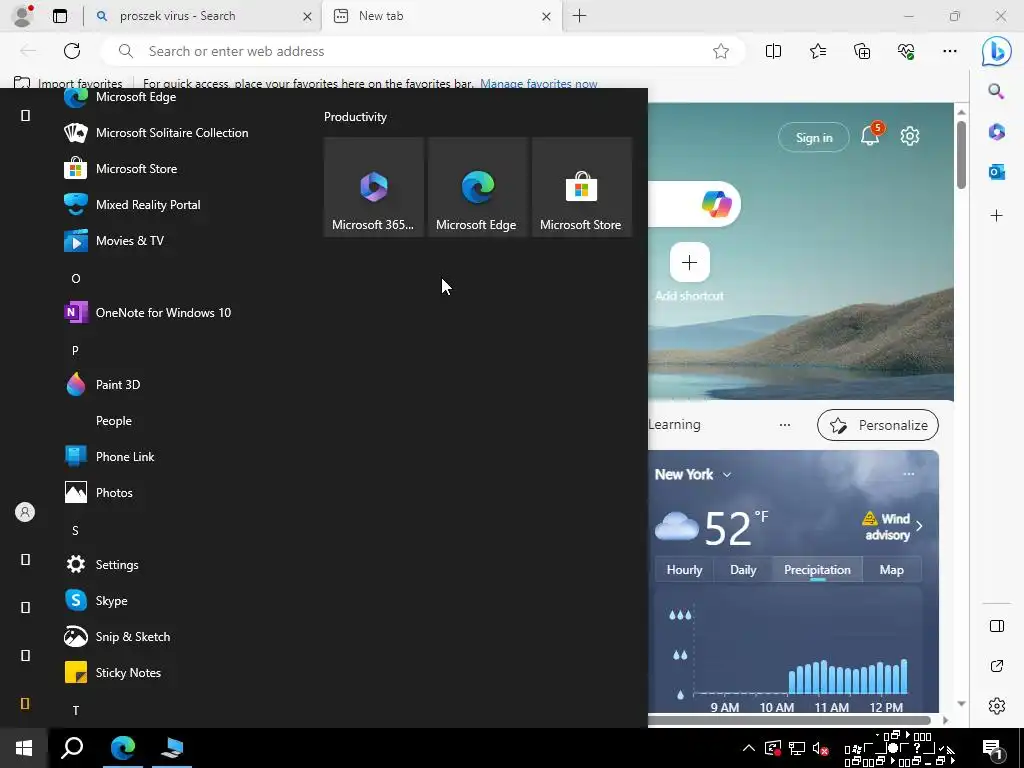This screenshot has height=768, width=1024.
Task: Select the Precipitation weather tab
Action: click(817, 569)
